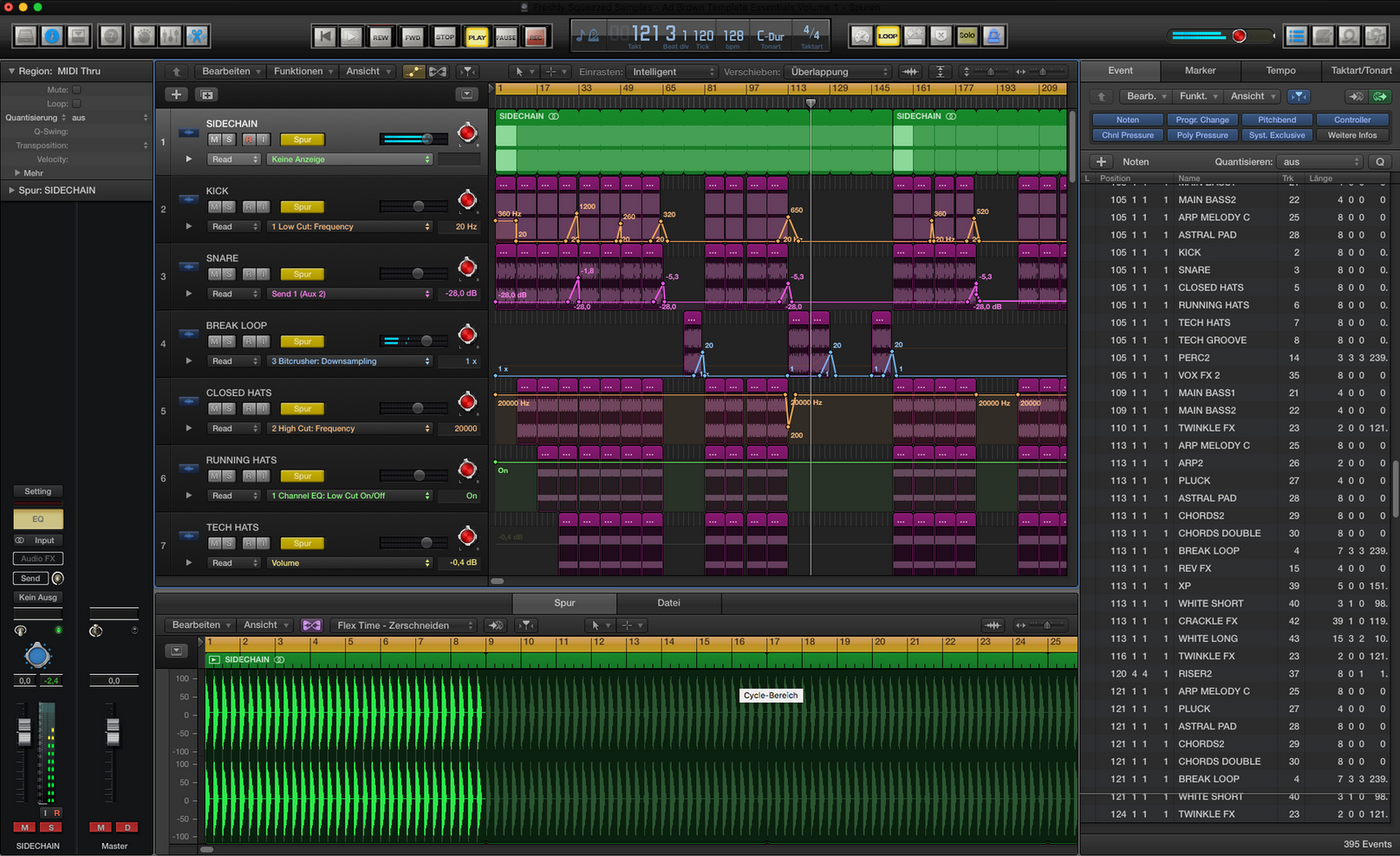Image resolution: width=1400 pixels, height=856 pixels.
Task: Enable the region Mute checkbox
Action: click(77, 89)
